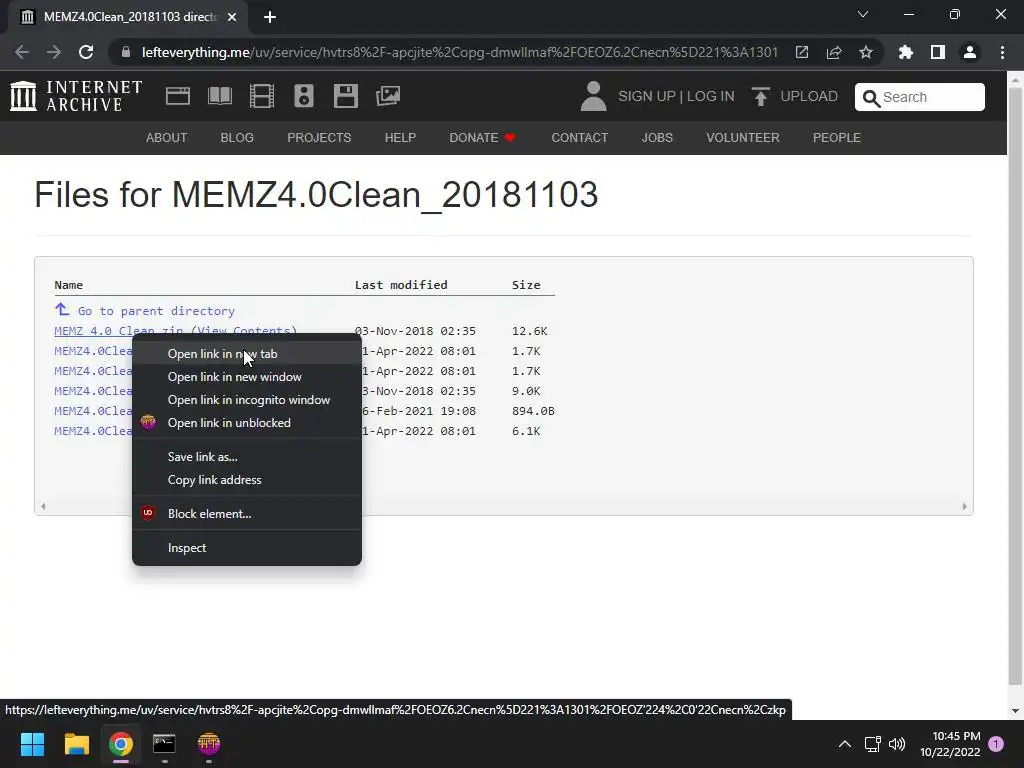1024x768 pixels.
Task: Click the browser Back arrow
Action: 22,52
